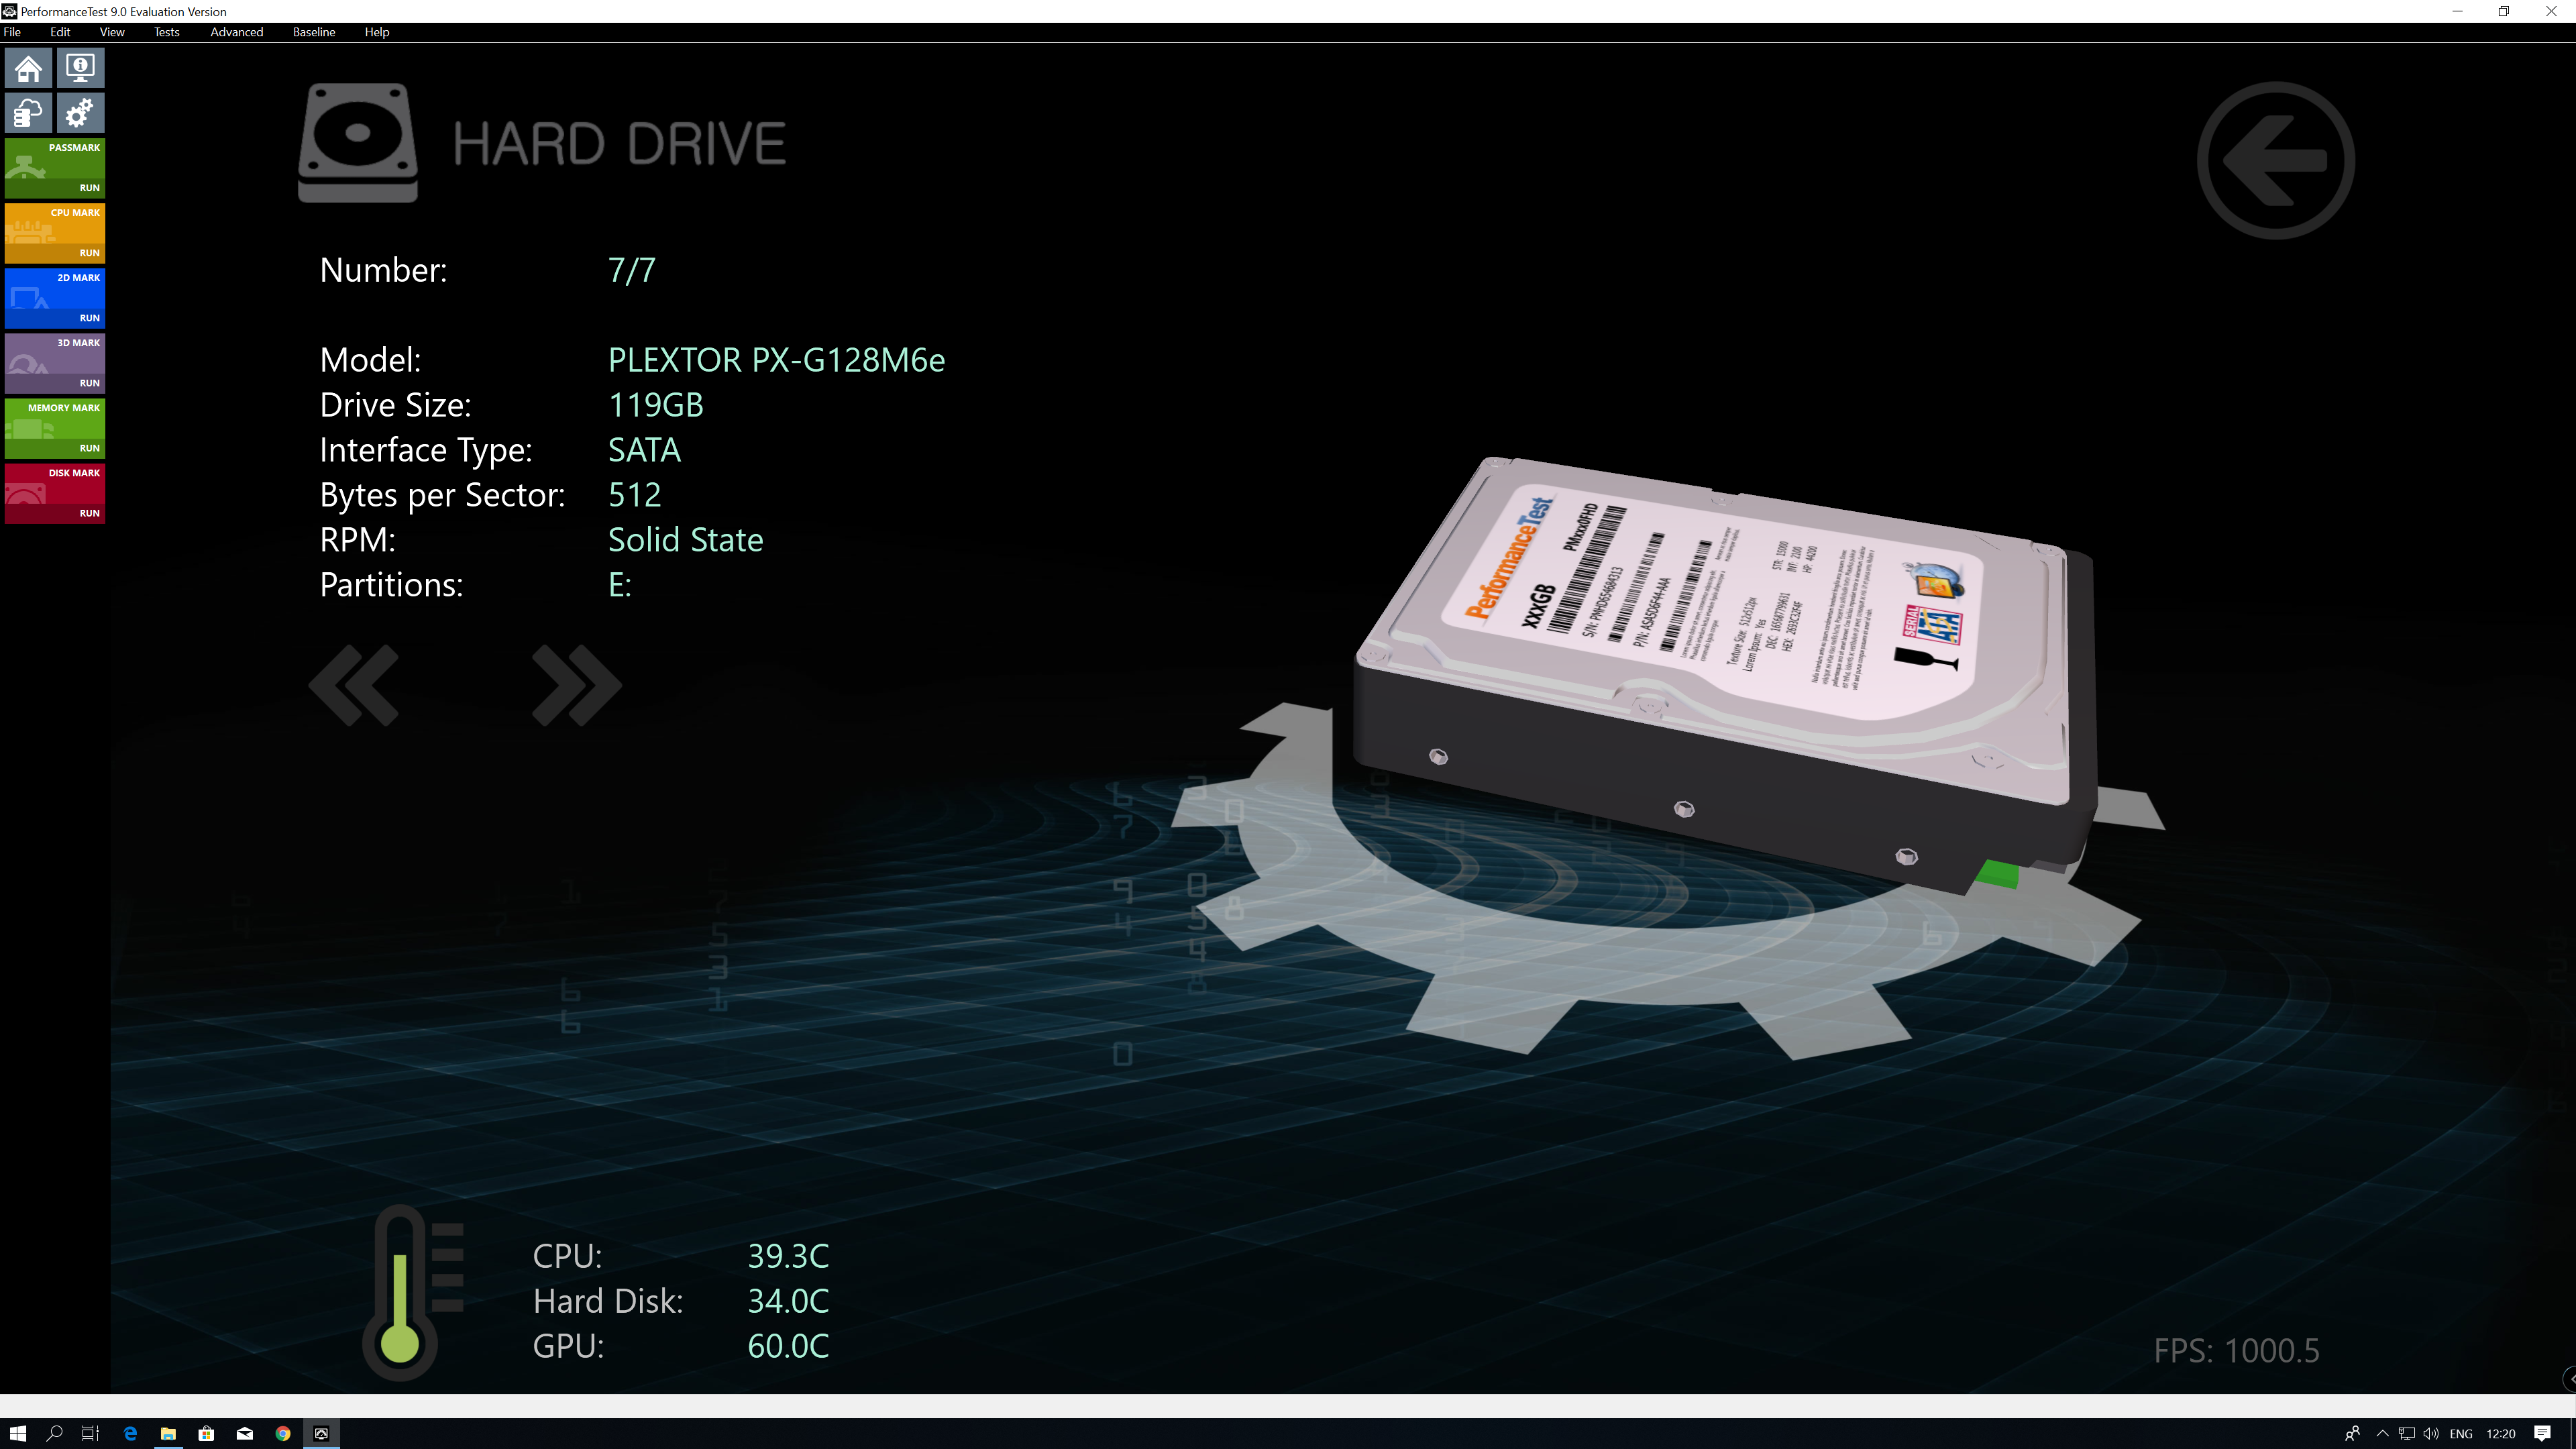Open the Tests menu

click(166, 32)
